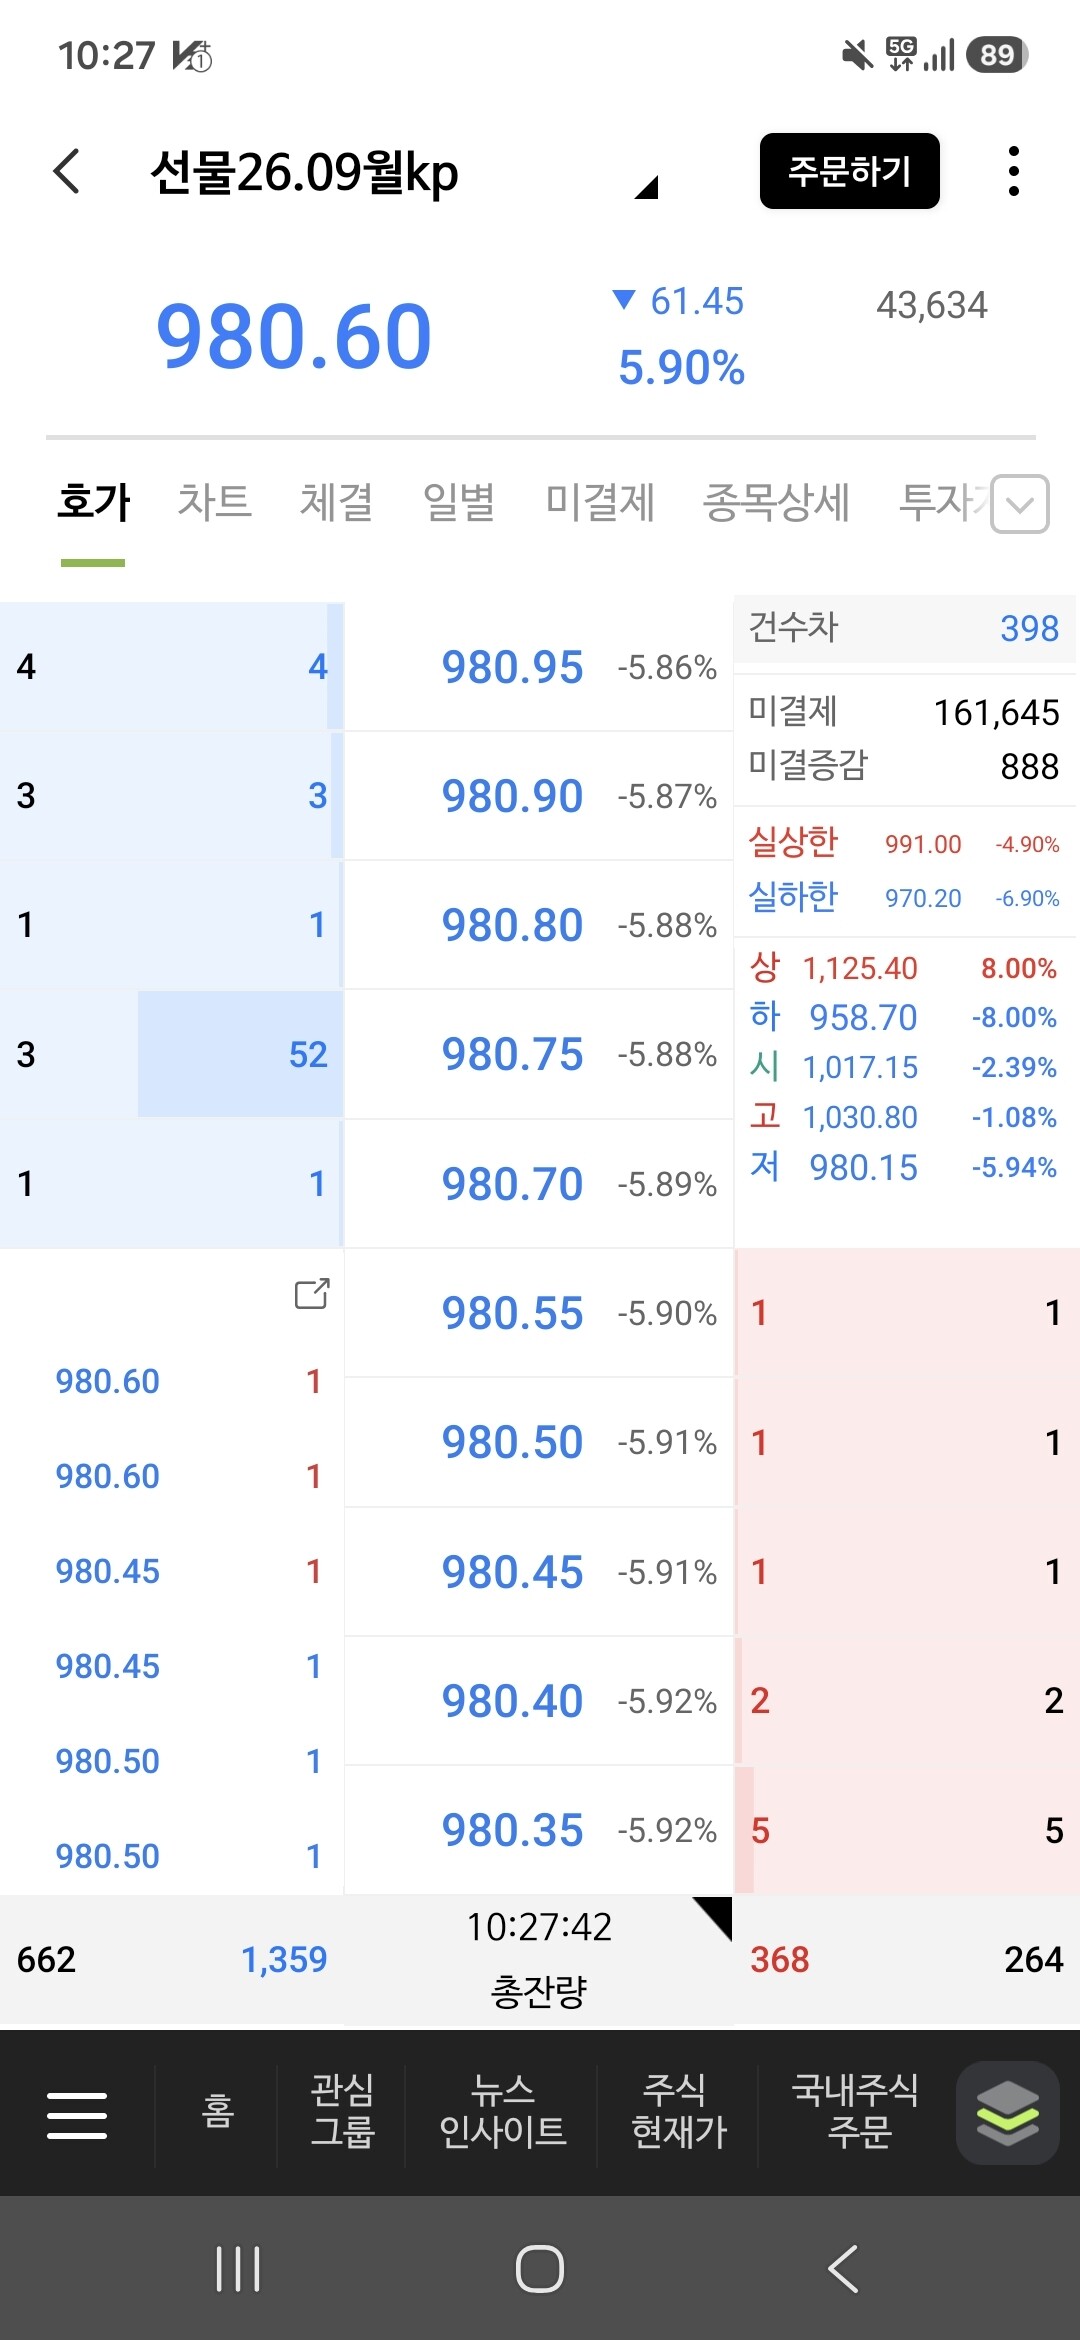1080x2340 pixels.
Task: Open the pop-out icon above the trade list
Action: point(312,1293)
